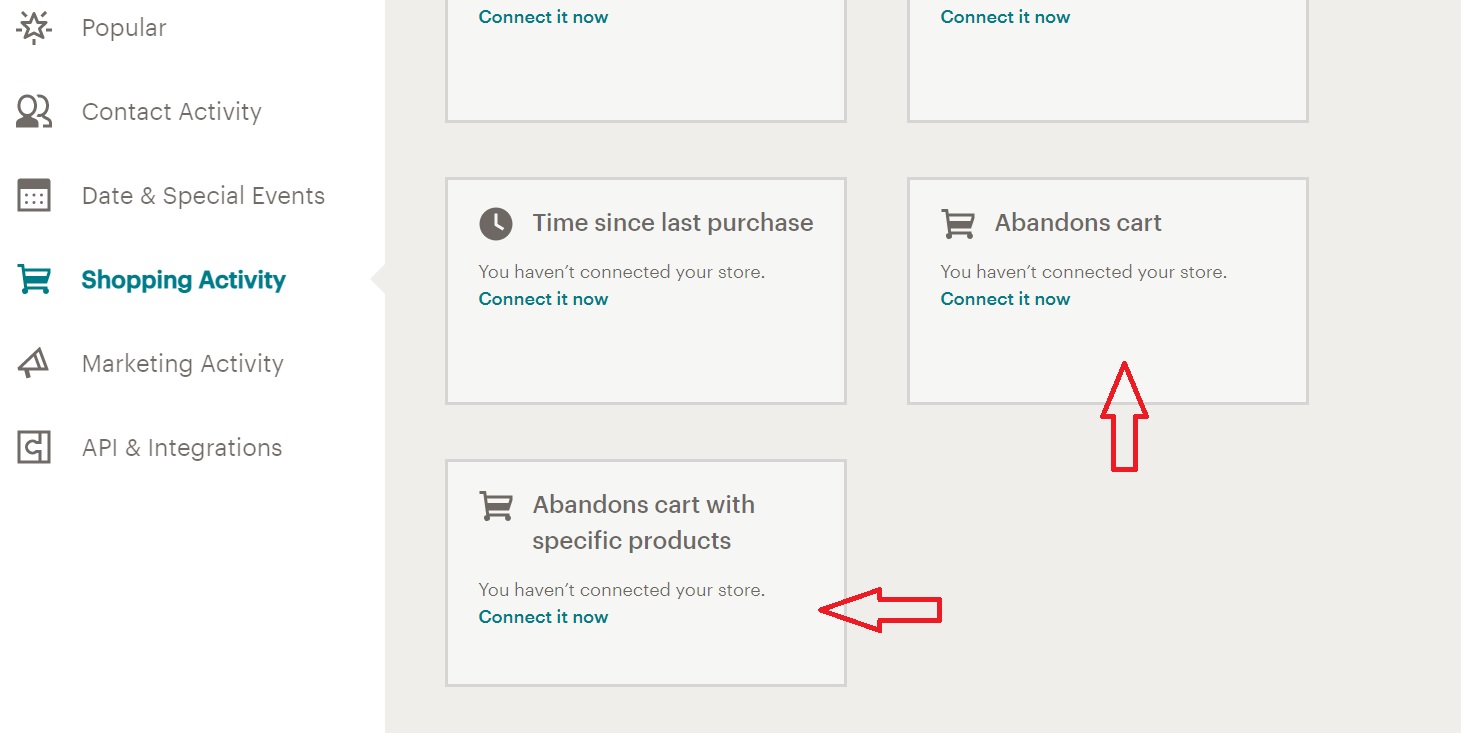
Task: Go to the Marketing Activity category
Action: (x=182, y=363)
